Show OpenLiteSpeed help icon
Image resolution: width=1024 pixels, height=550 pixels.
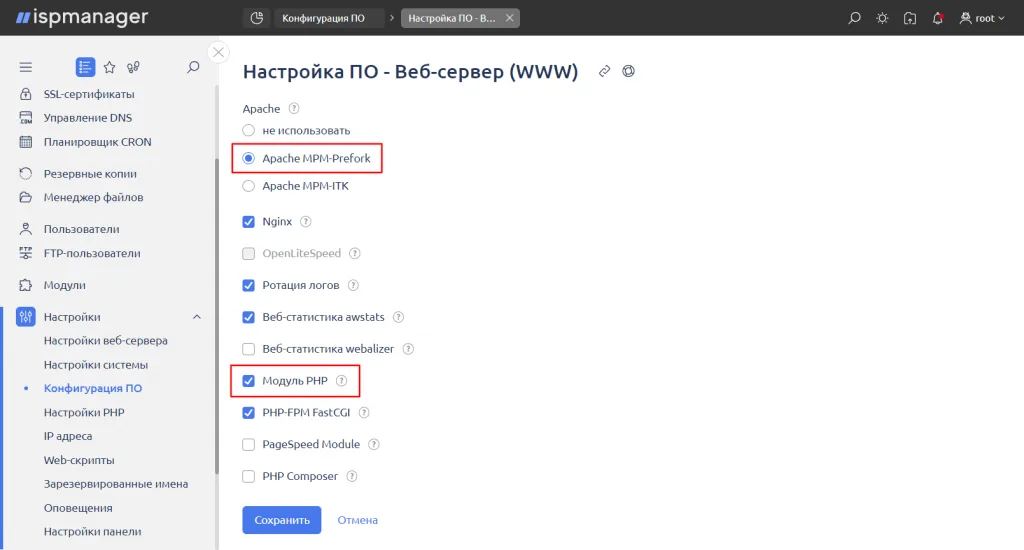355,253
